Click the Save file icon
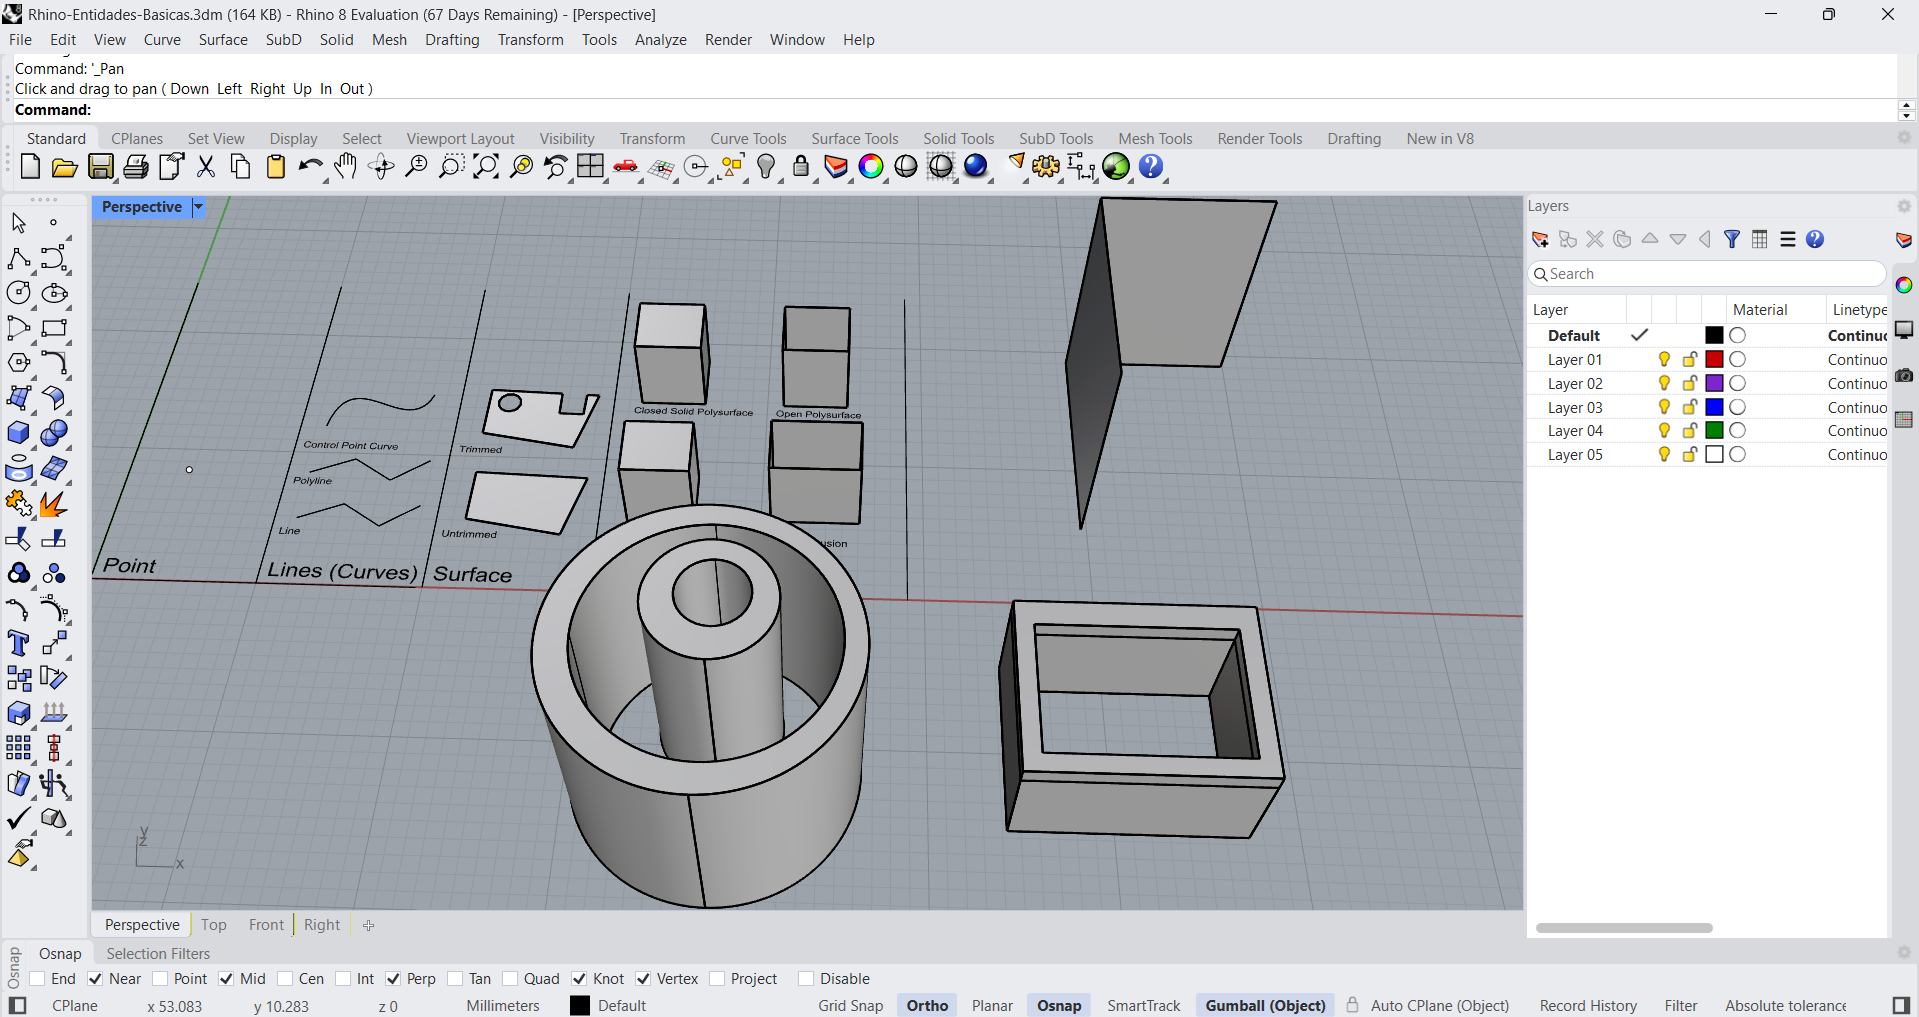1919x1017 pixels. pos(101,167)
